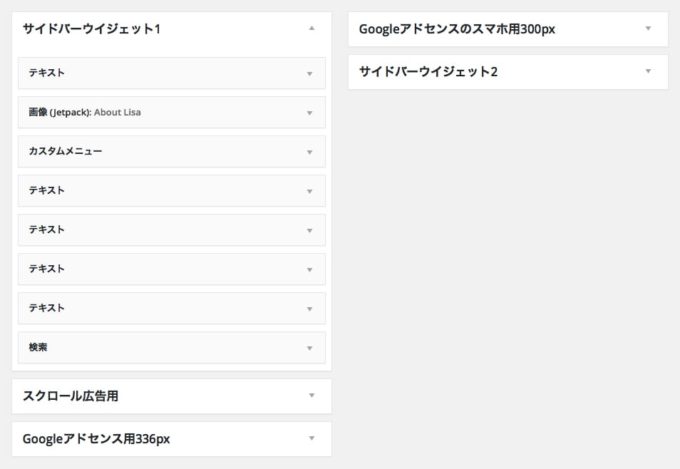Open the 検索 widget dropdown arrow

tap(310, 348)
